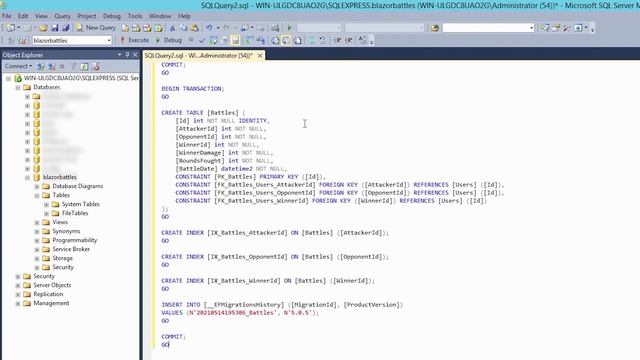Expand the Views node

tap(37, 222)
